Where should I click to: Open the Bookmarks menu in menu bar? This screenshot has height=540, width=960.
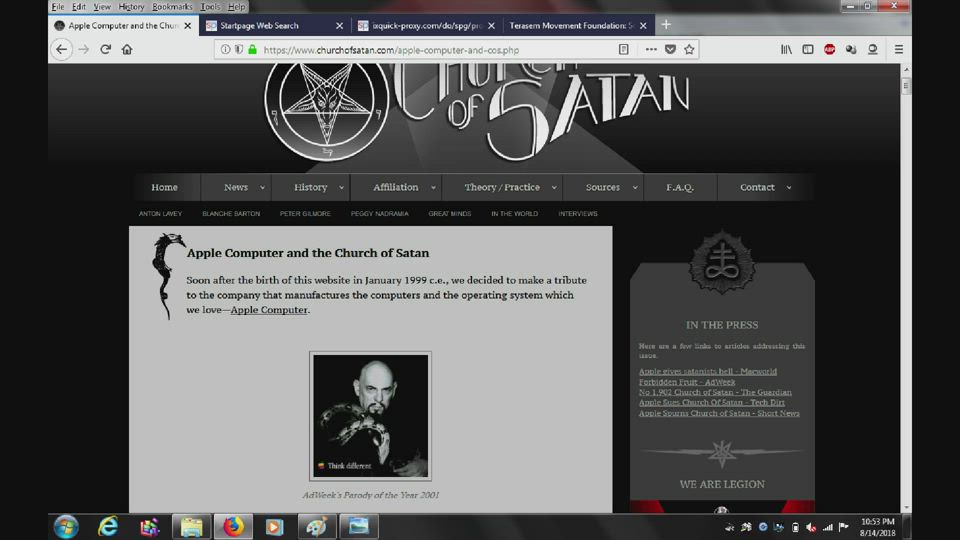coord(172,6)
